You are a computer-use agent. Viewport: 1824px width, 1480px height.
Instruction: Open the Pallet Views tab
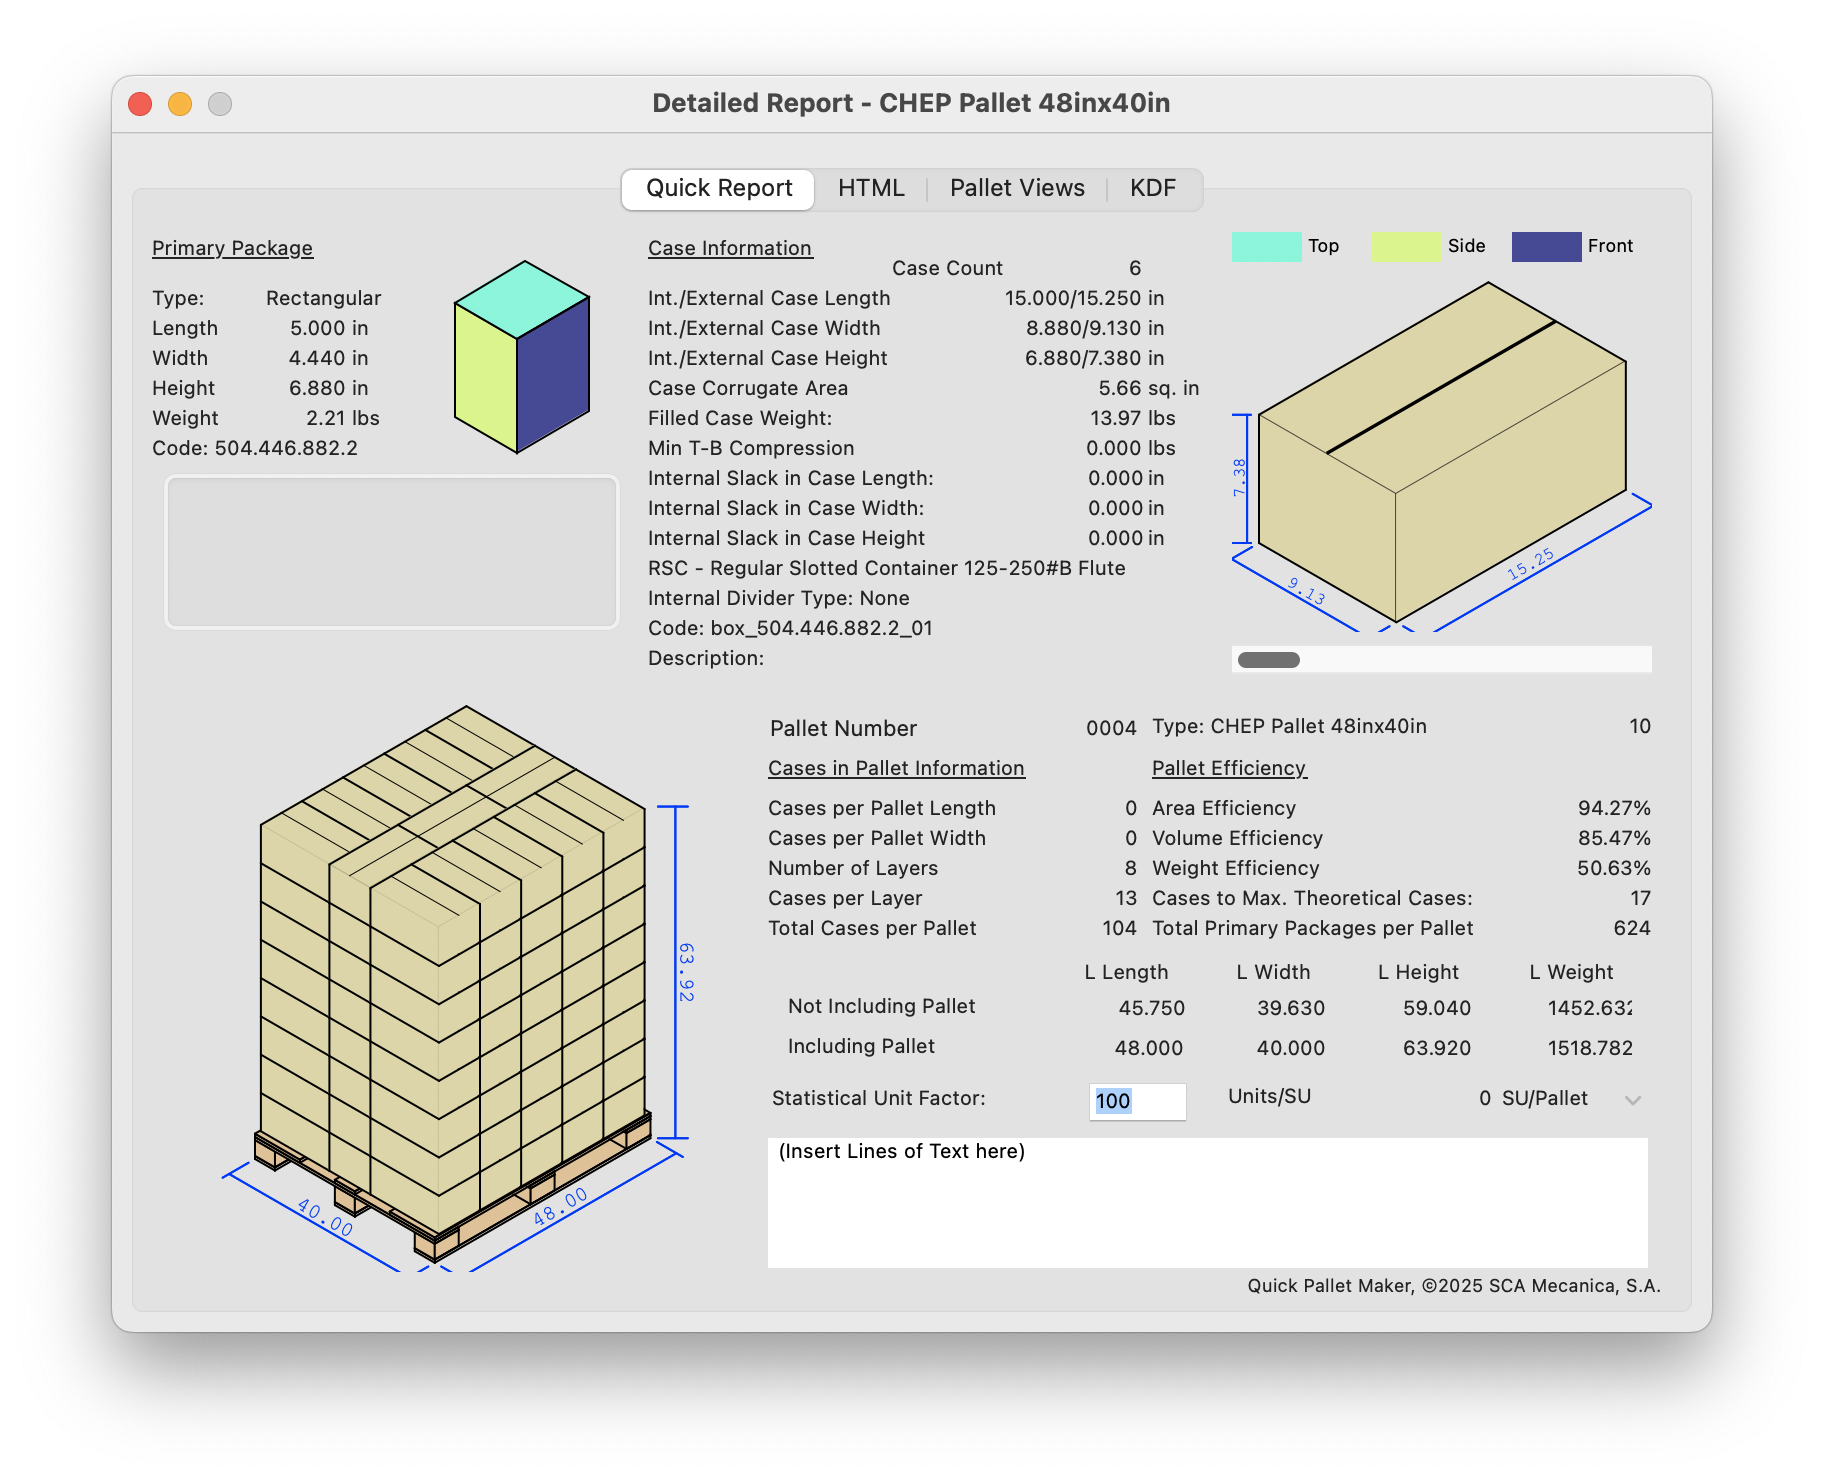point(1017,189)
